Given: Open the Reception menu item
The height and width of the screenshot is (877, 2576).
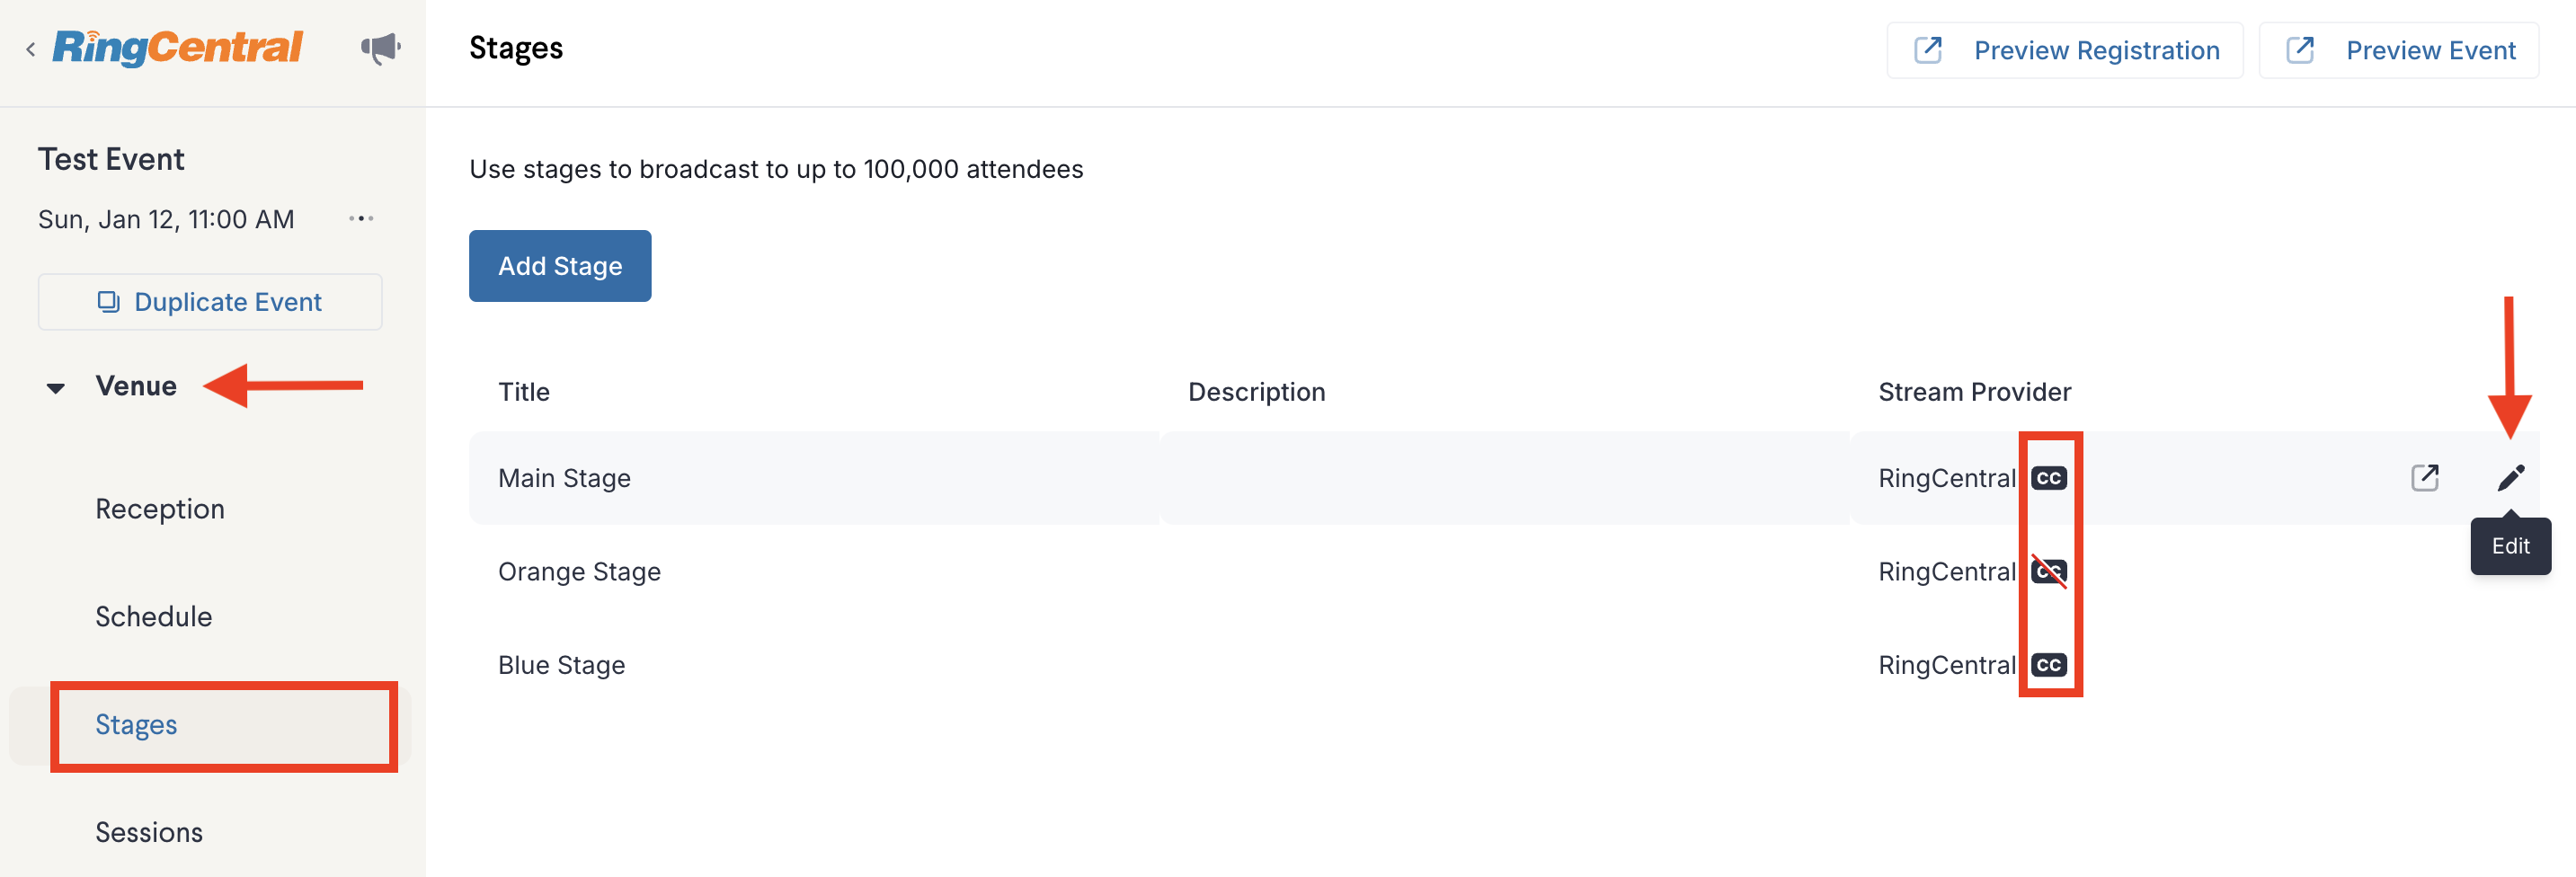Looking at the screenshot, I should pos(160,509).
